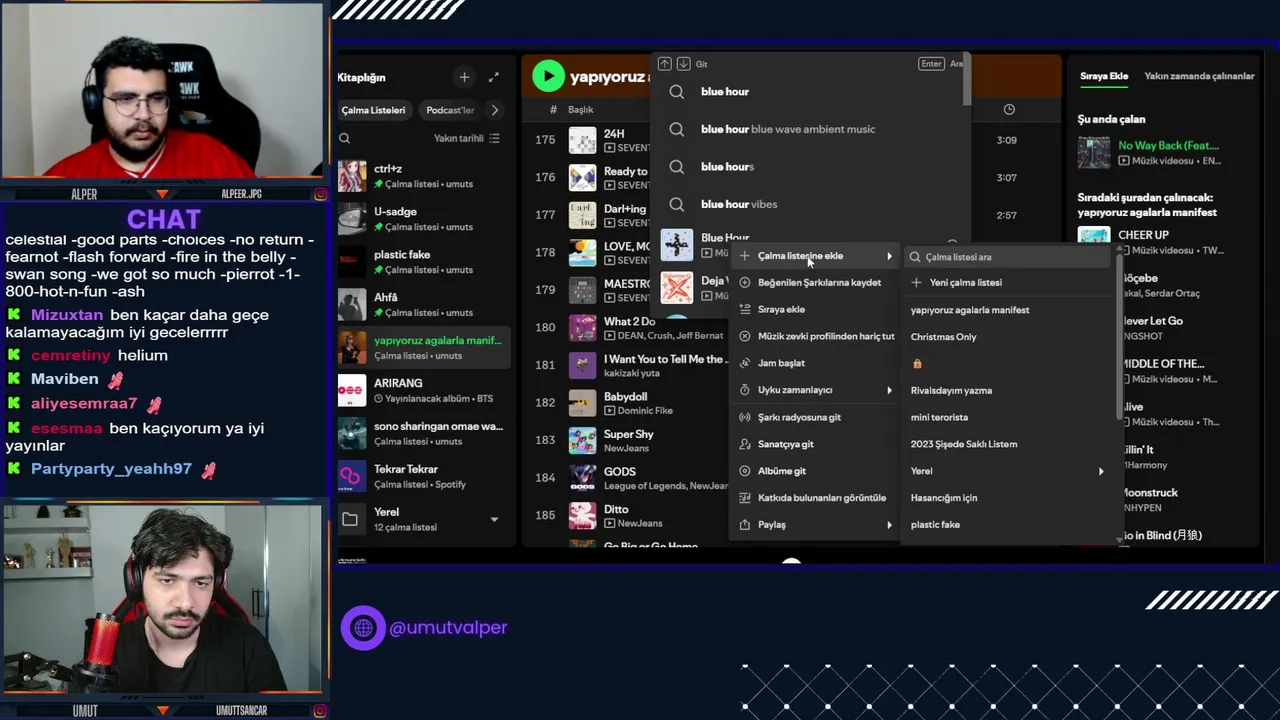Click Yeni çalma listesi in the submenu

(x=1008, y=283)
